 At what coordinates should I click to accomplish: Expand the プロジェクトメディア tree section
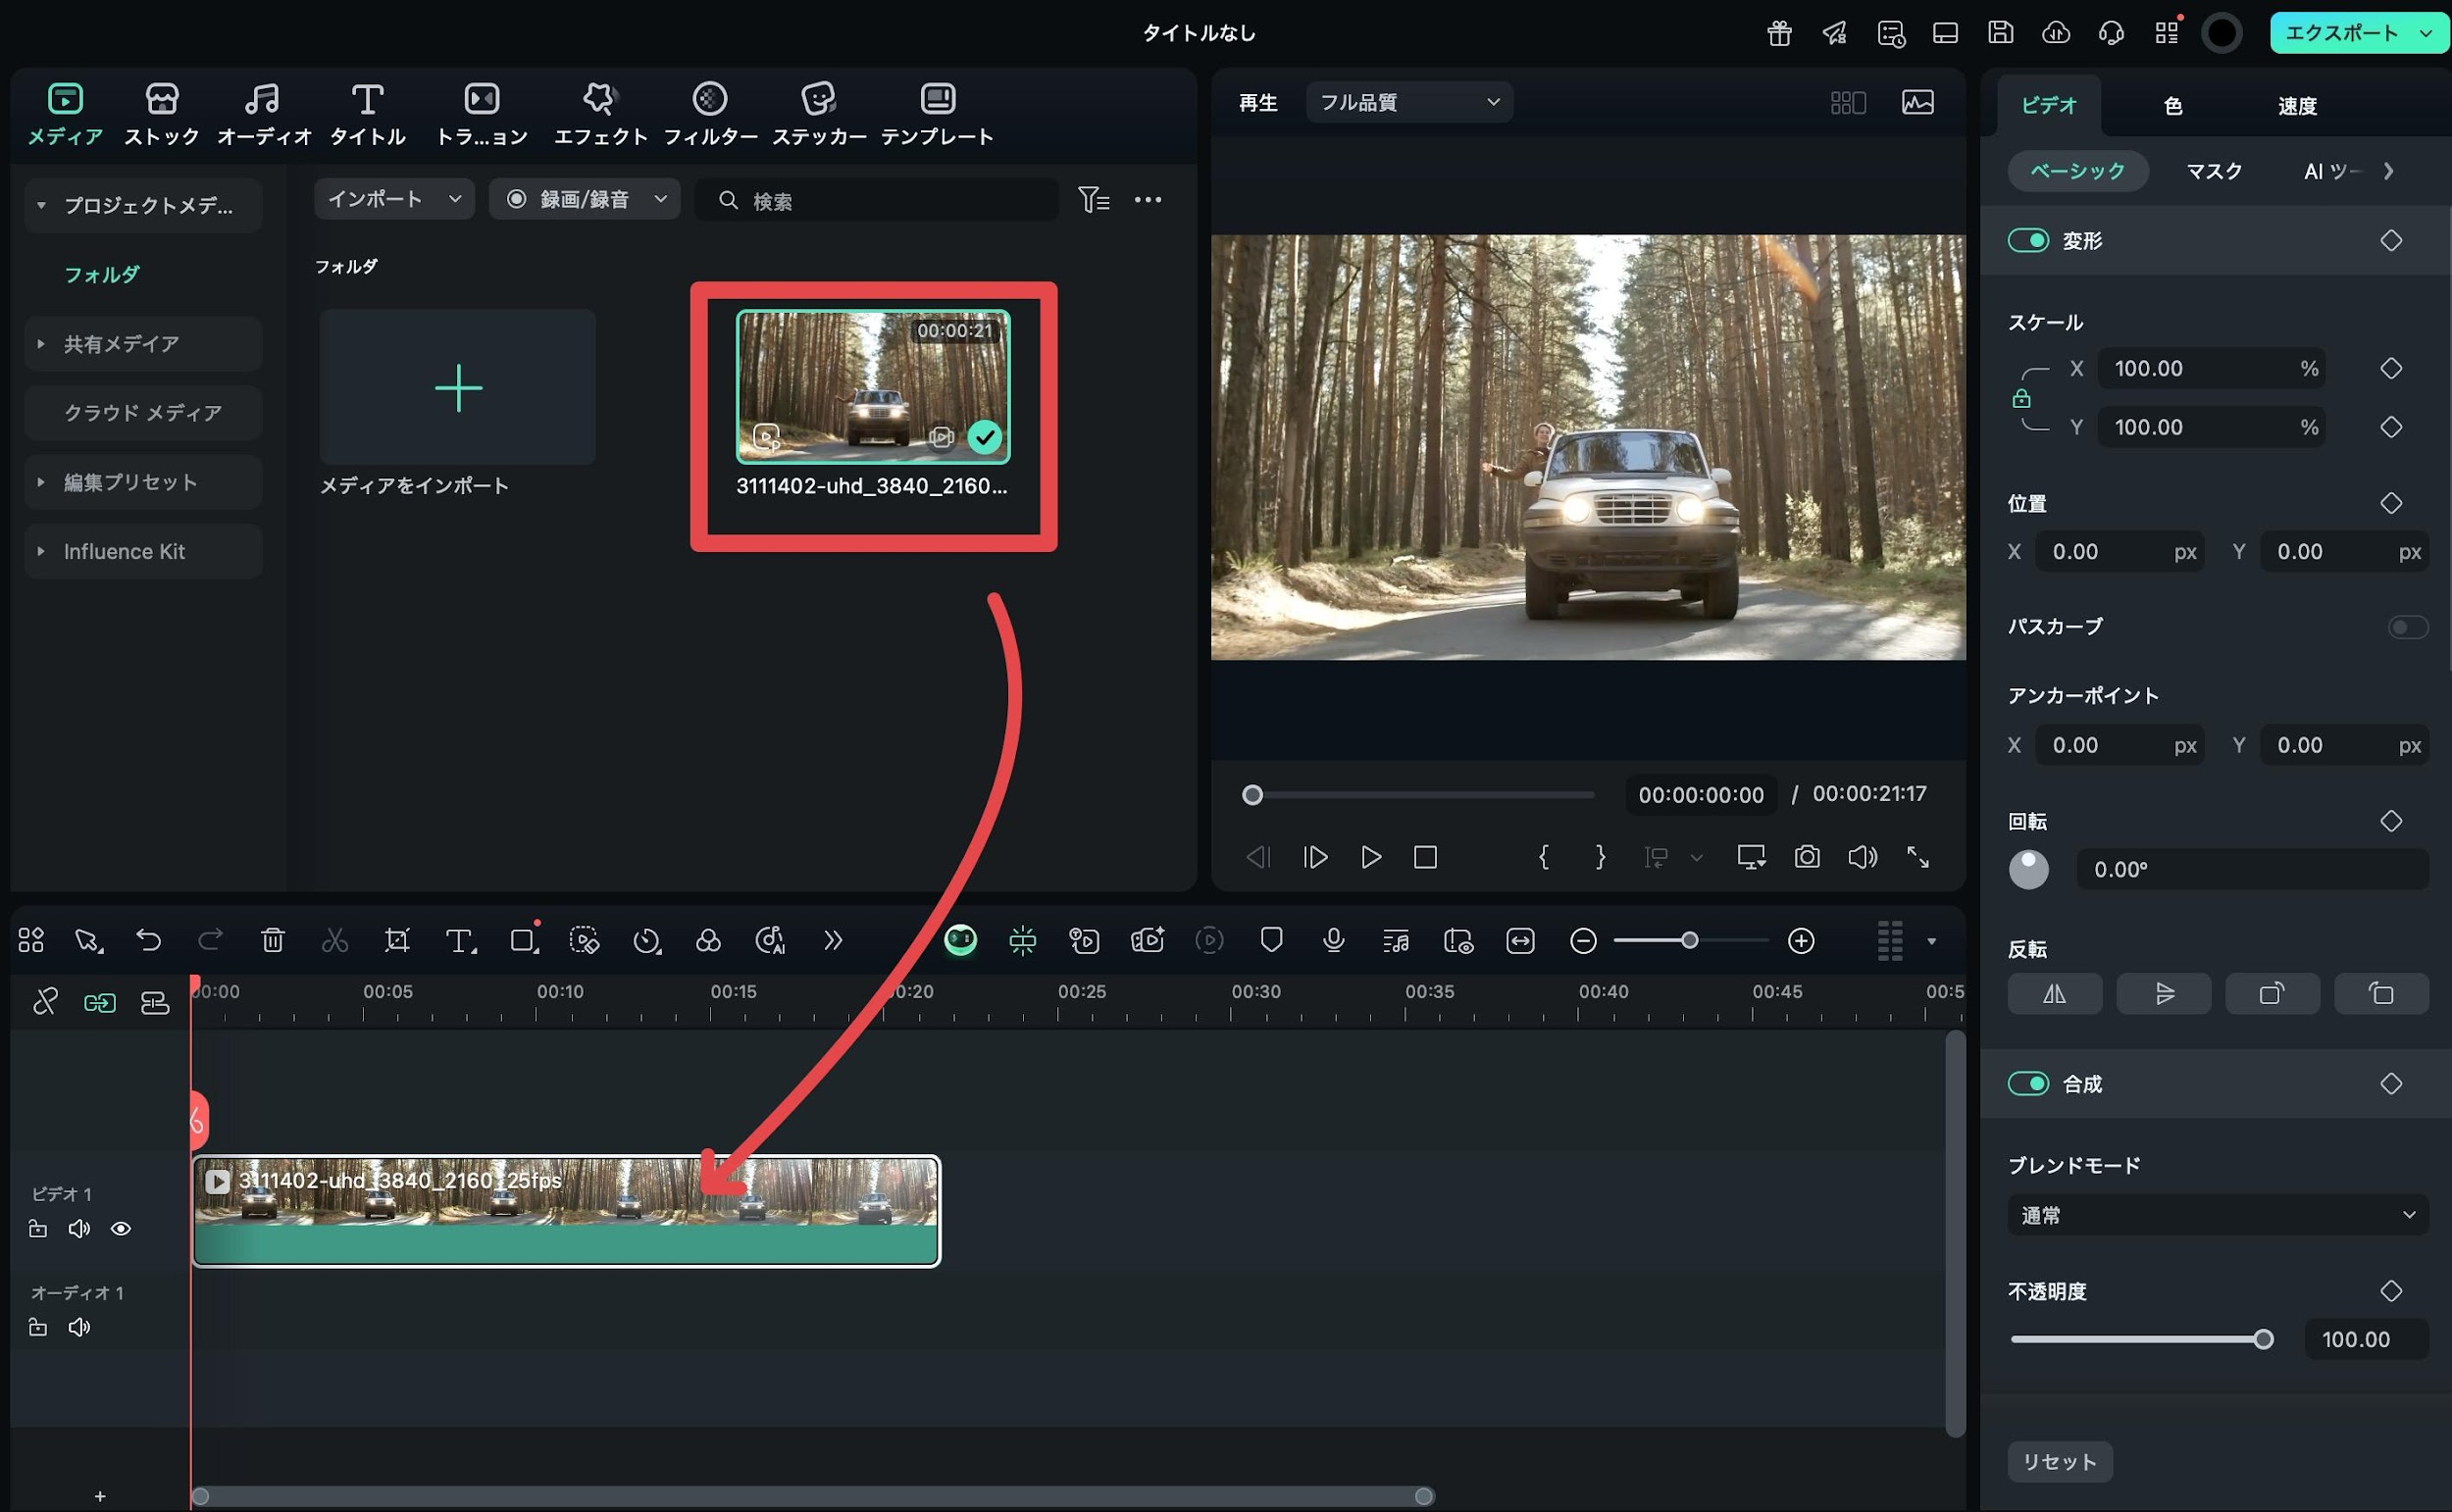41,205
